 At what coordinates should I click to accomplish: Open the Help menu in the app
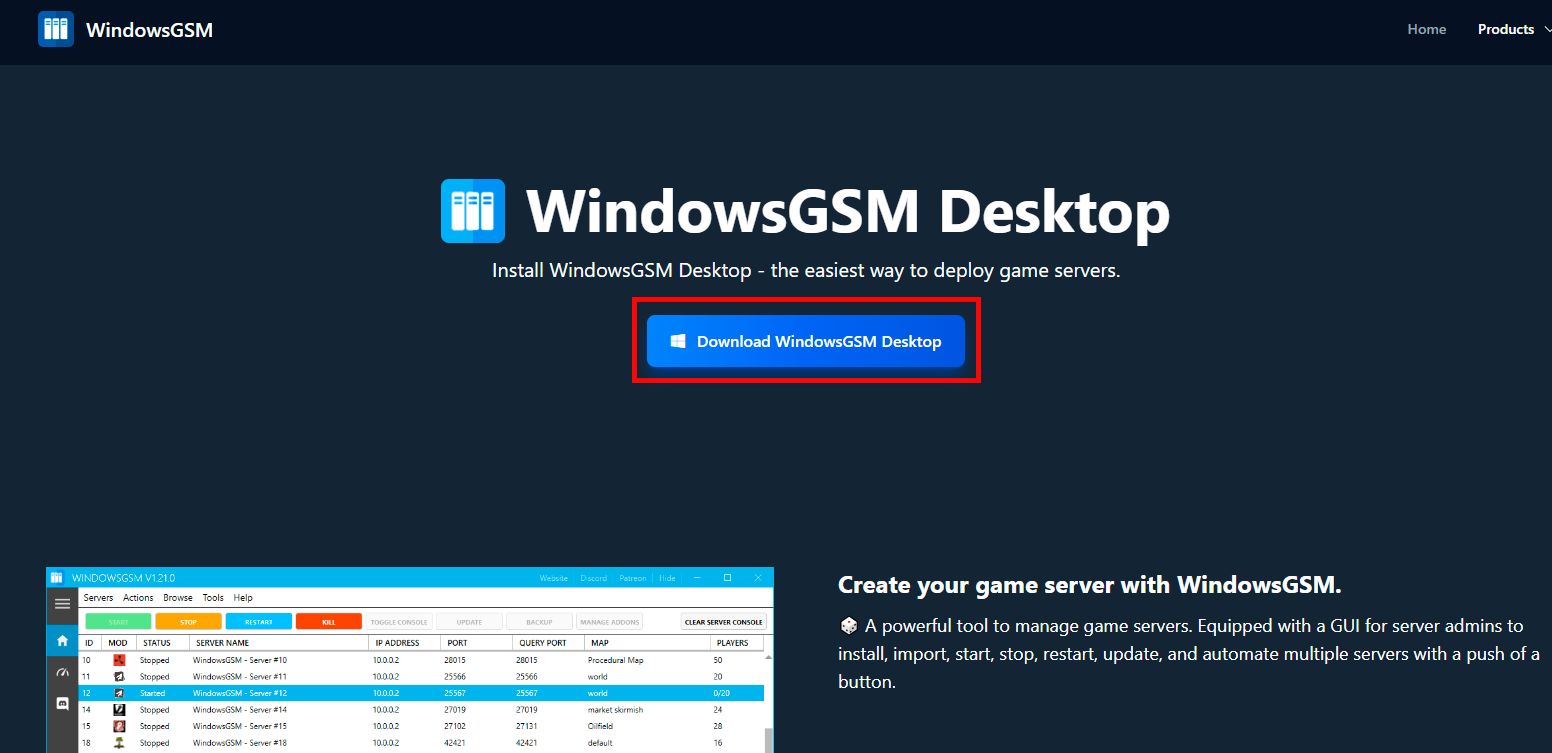click(243, 598)
